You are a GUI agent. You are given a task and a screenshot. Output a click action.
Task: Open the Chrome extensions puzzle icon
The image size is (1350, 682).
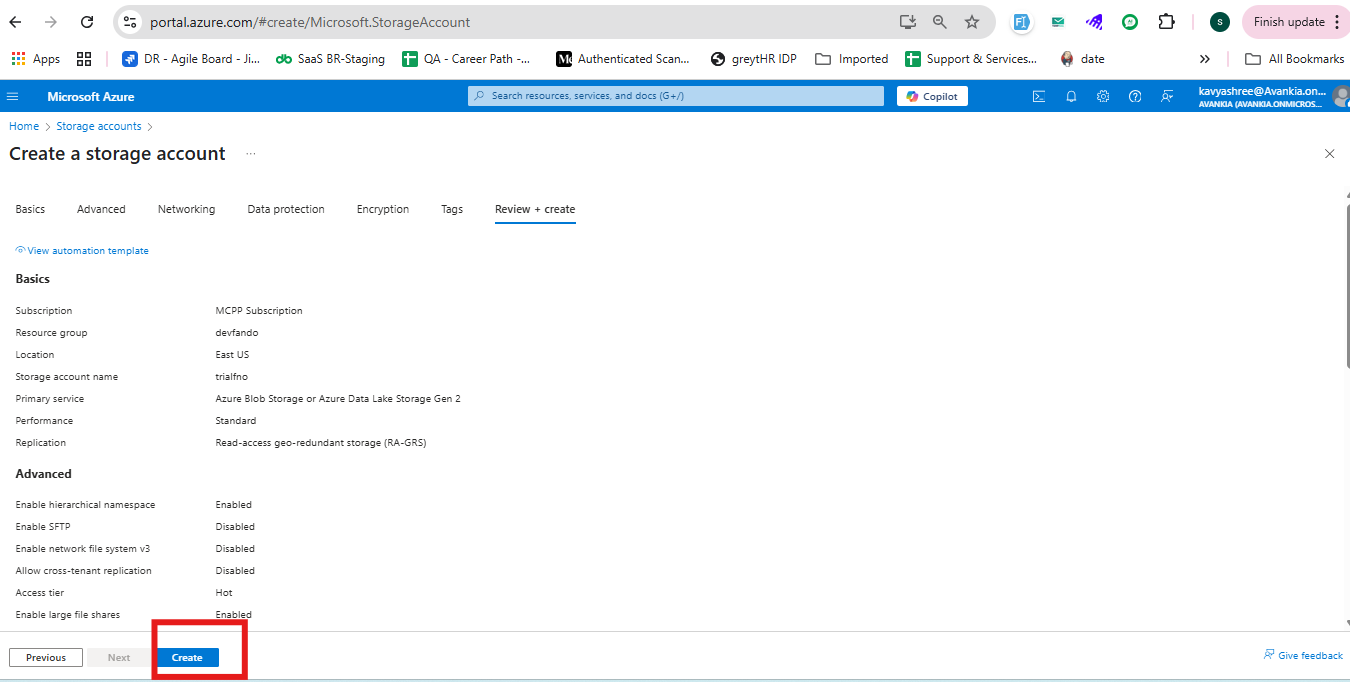click(x=1166, y=22)
